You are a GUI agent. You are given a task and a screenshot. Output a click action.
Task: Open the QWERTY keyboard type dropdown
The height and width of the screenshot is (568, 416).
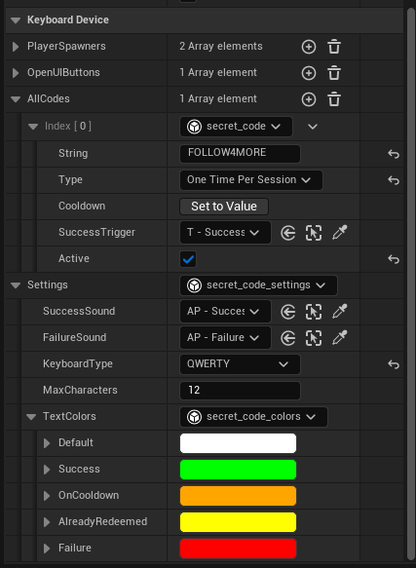point(240,364)
